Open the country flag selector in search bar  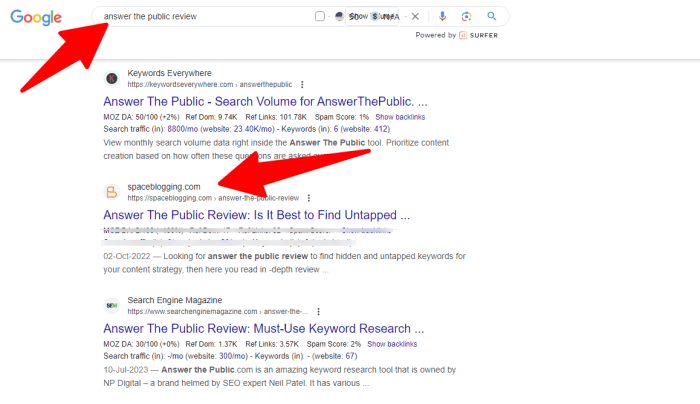coord(341,17)
